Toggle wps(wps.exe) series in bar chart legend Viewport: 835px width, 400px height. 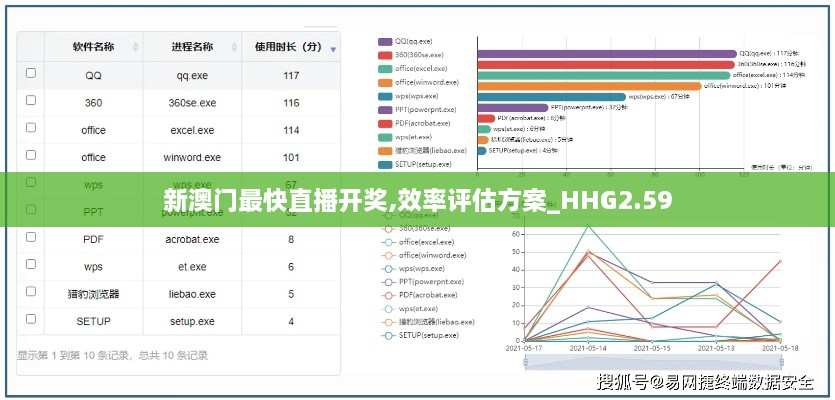click(x=408, y=96)
